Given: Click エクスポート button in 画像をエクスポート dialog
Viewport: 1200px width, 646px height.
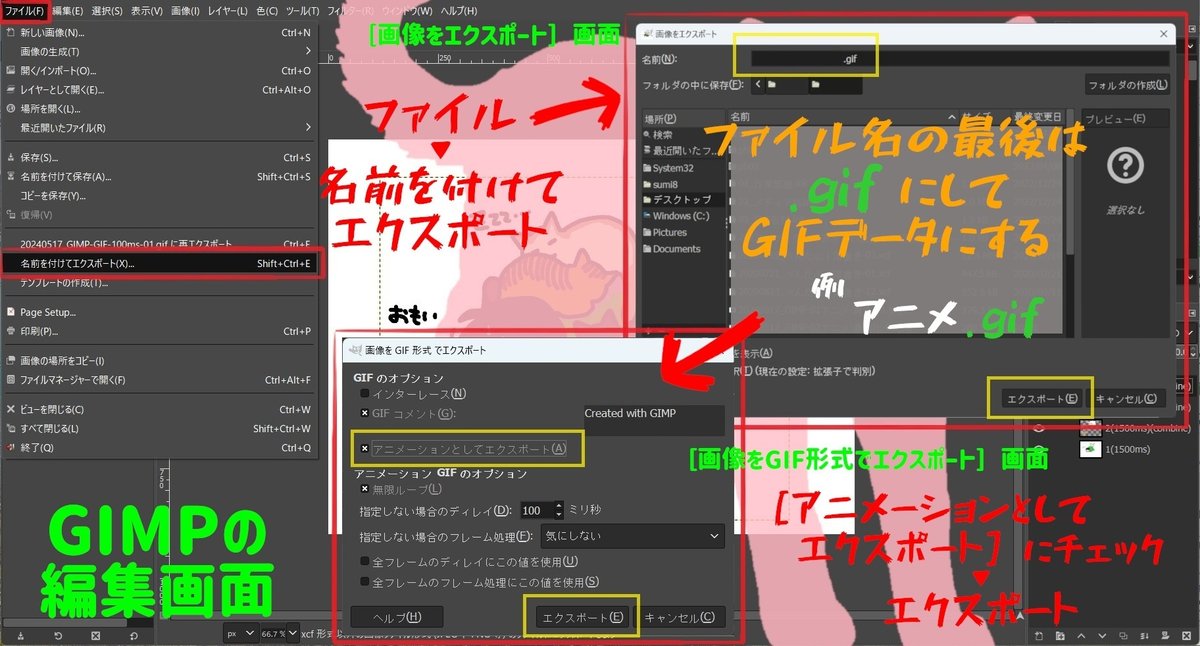Looking at the screenshot, I should (x=1042, y=398).
